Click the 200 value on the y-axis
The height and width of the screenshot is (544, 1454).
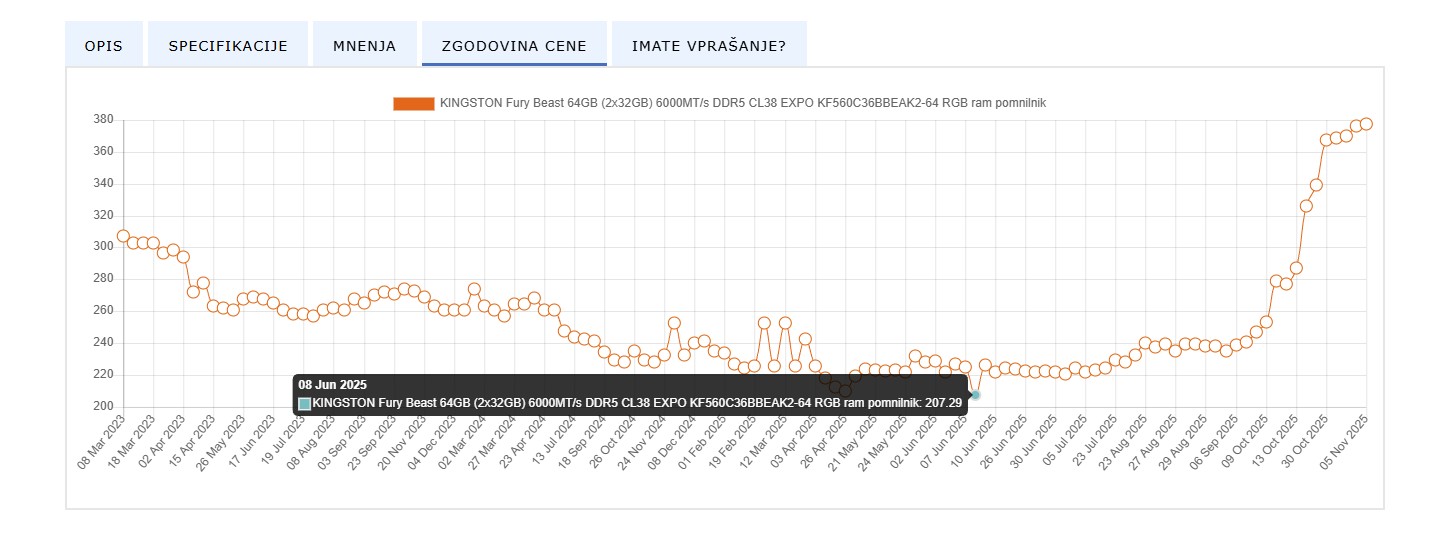pyautogui.click(x=104, y=406)
